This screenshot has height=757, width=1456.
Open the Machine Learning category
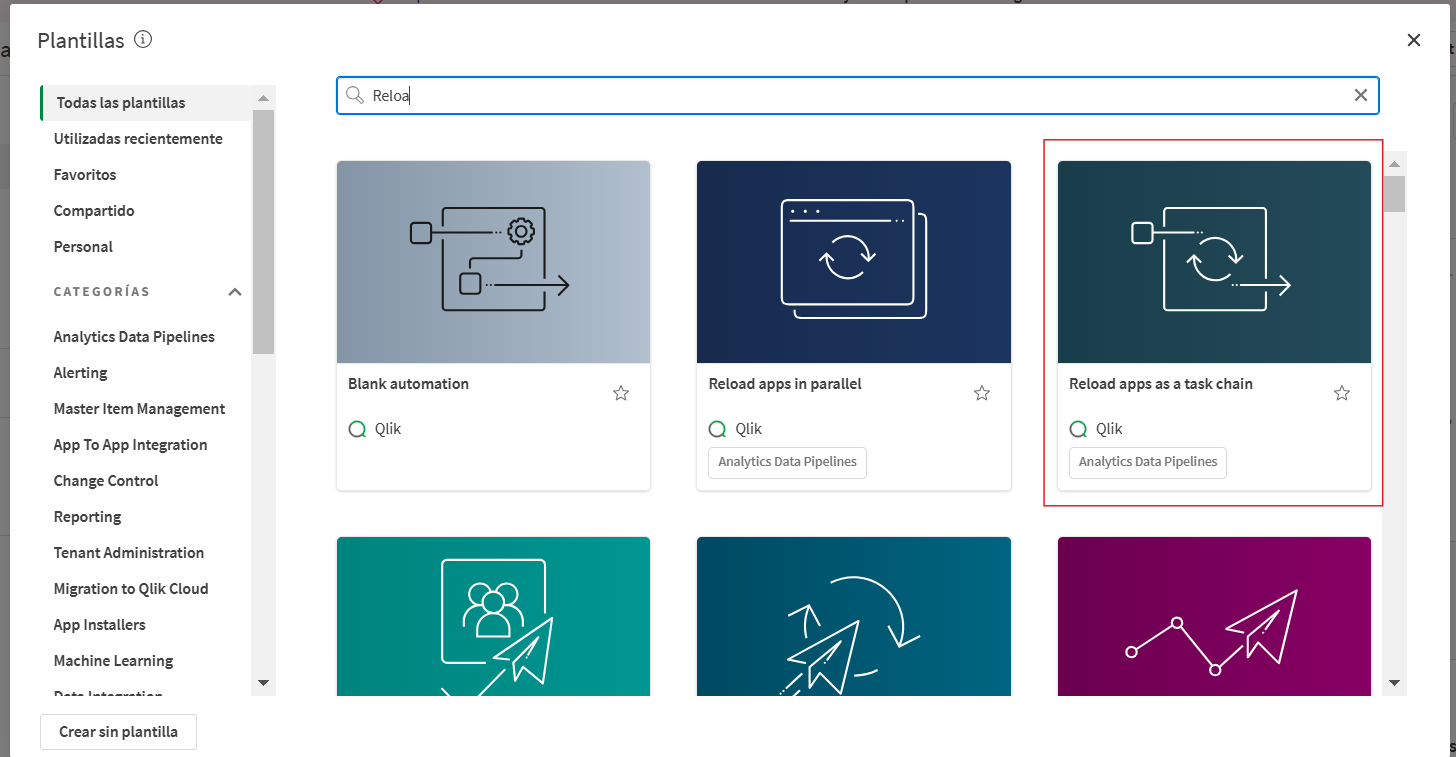tap(112, 660)
